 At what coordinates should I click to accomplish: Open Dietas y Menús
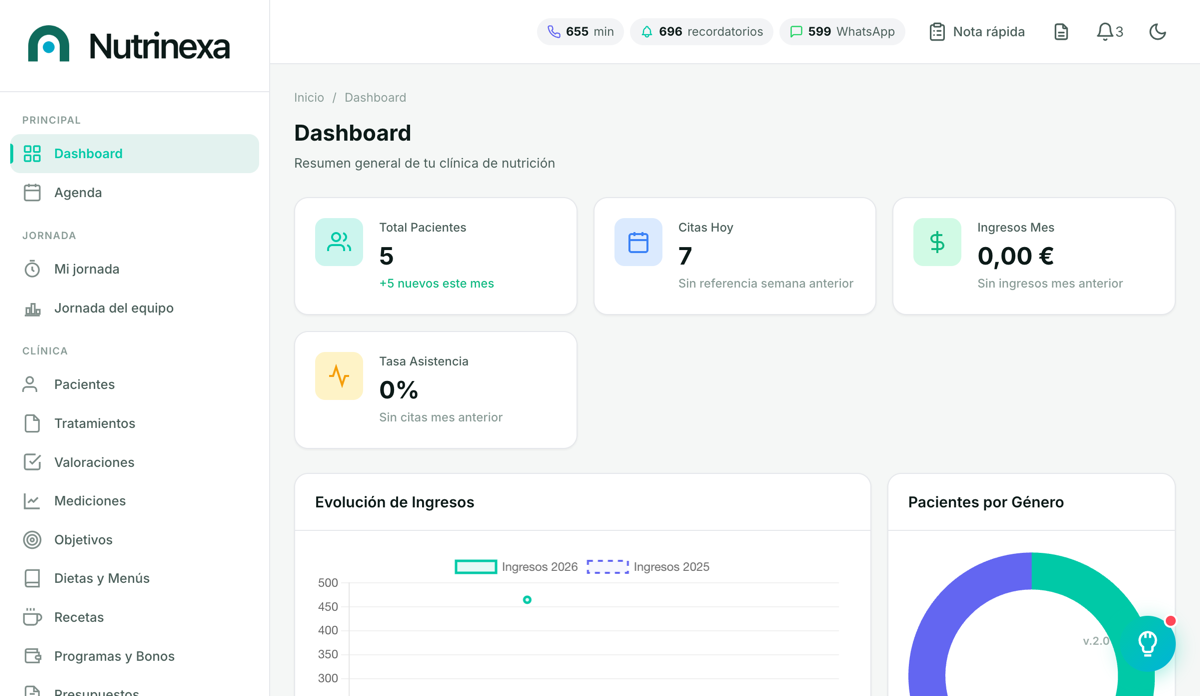click(x=135, y=578)
